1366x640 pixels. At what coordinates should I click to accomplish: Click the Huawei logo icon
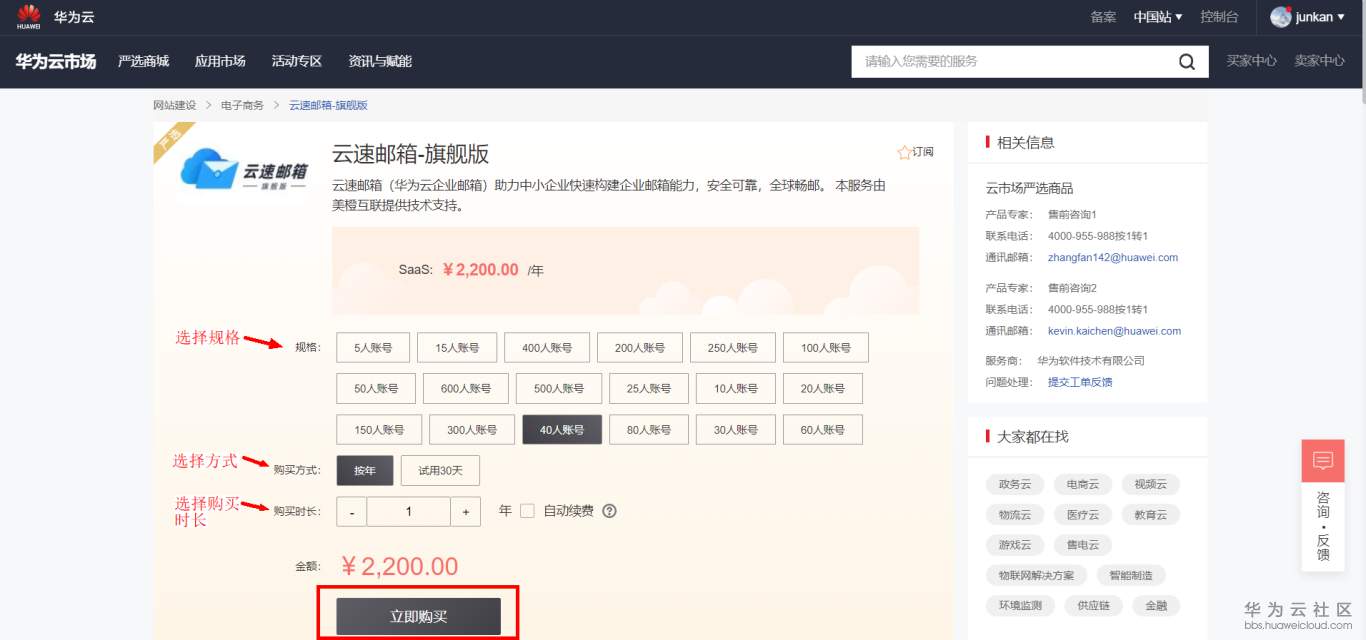click(28, 17)
